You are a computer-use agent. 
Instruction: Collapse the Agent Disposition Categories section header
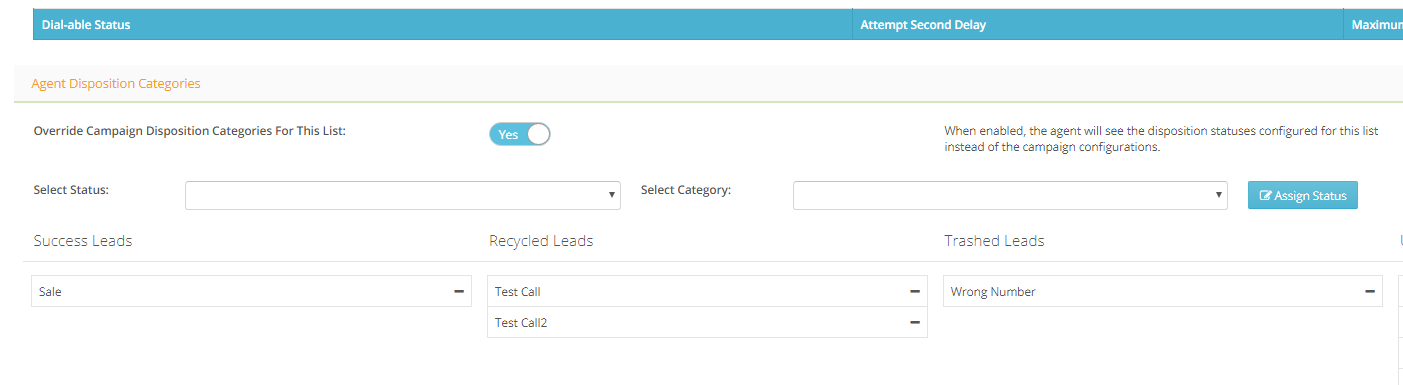[116, 83]
